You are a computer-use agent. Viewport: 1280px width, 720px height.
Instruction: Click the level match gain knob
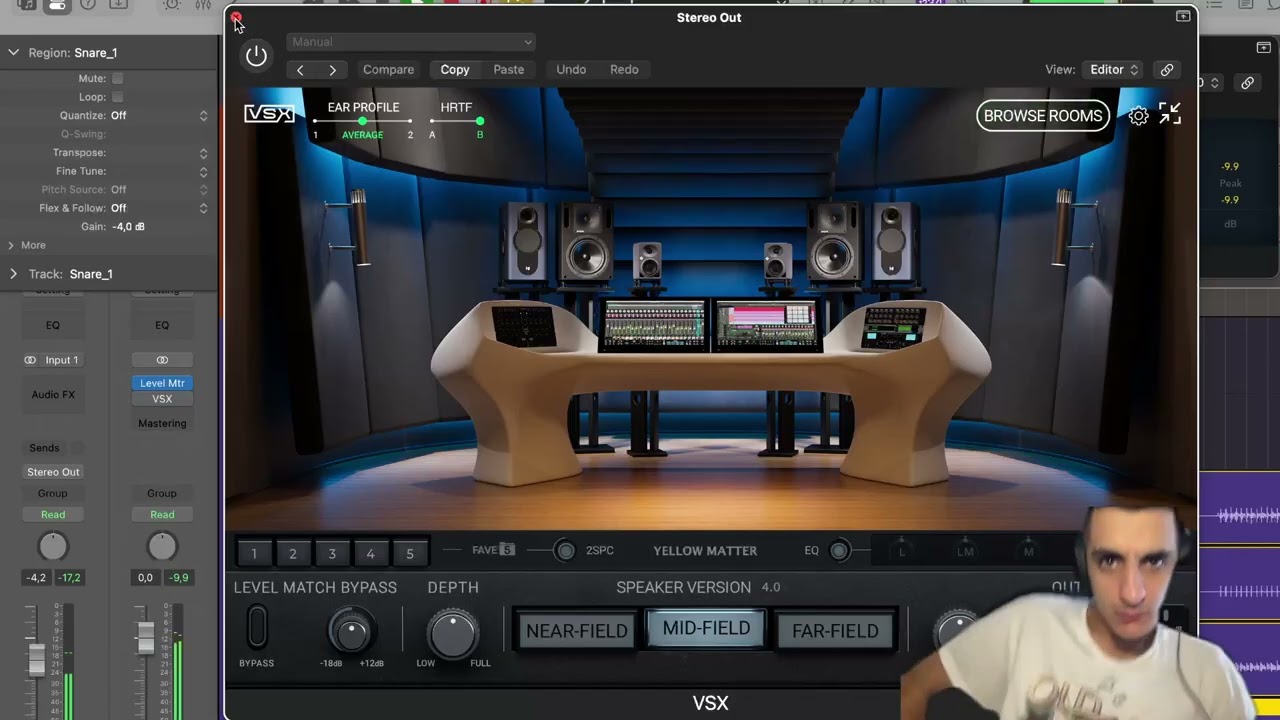351,631
